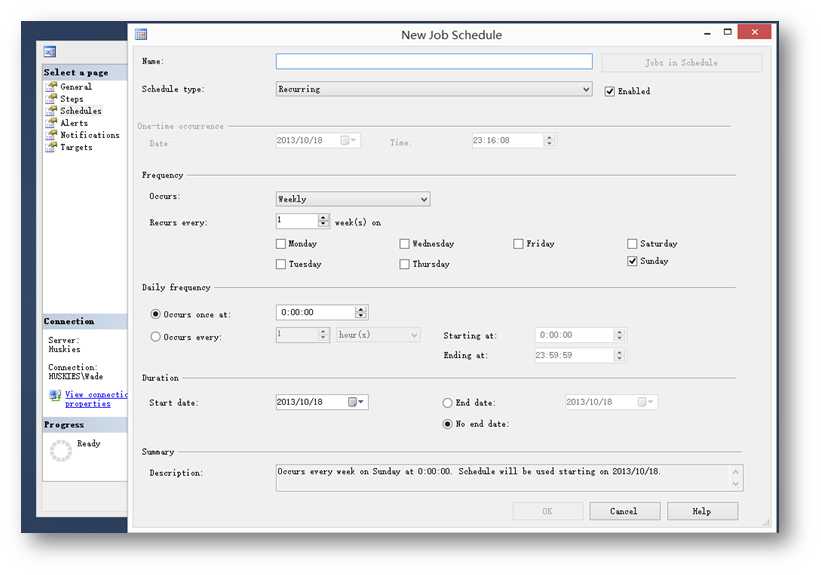Check the Friday checkbox
The image size is (821, 575).
click(x=518, y=244)
